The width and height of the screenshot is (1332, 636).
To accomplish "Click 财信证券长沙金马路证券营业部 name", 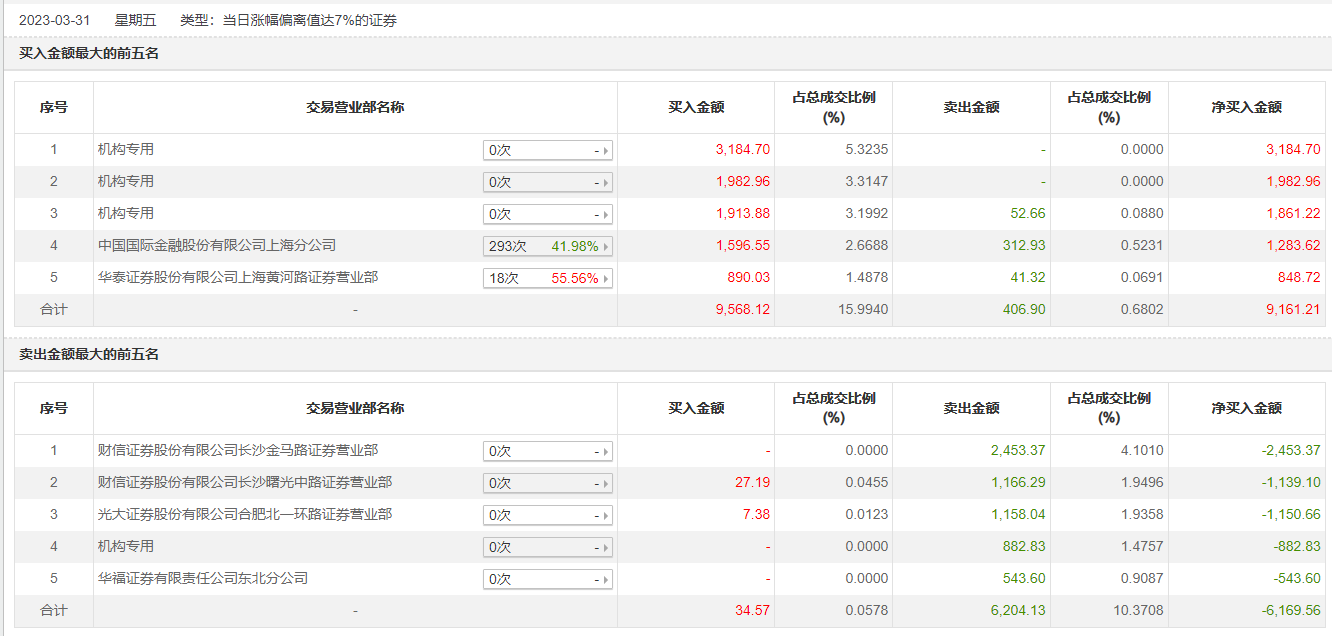I will click(238, 450).
